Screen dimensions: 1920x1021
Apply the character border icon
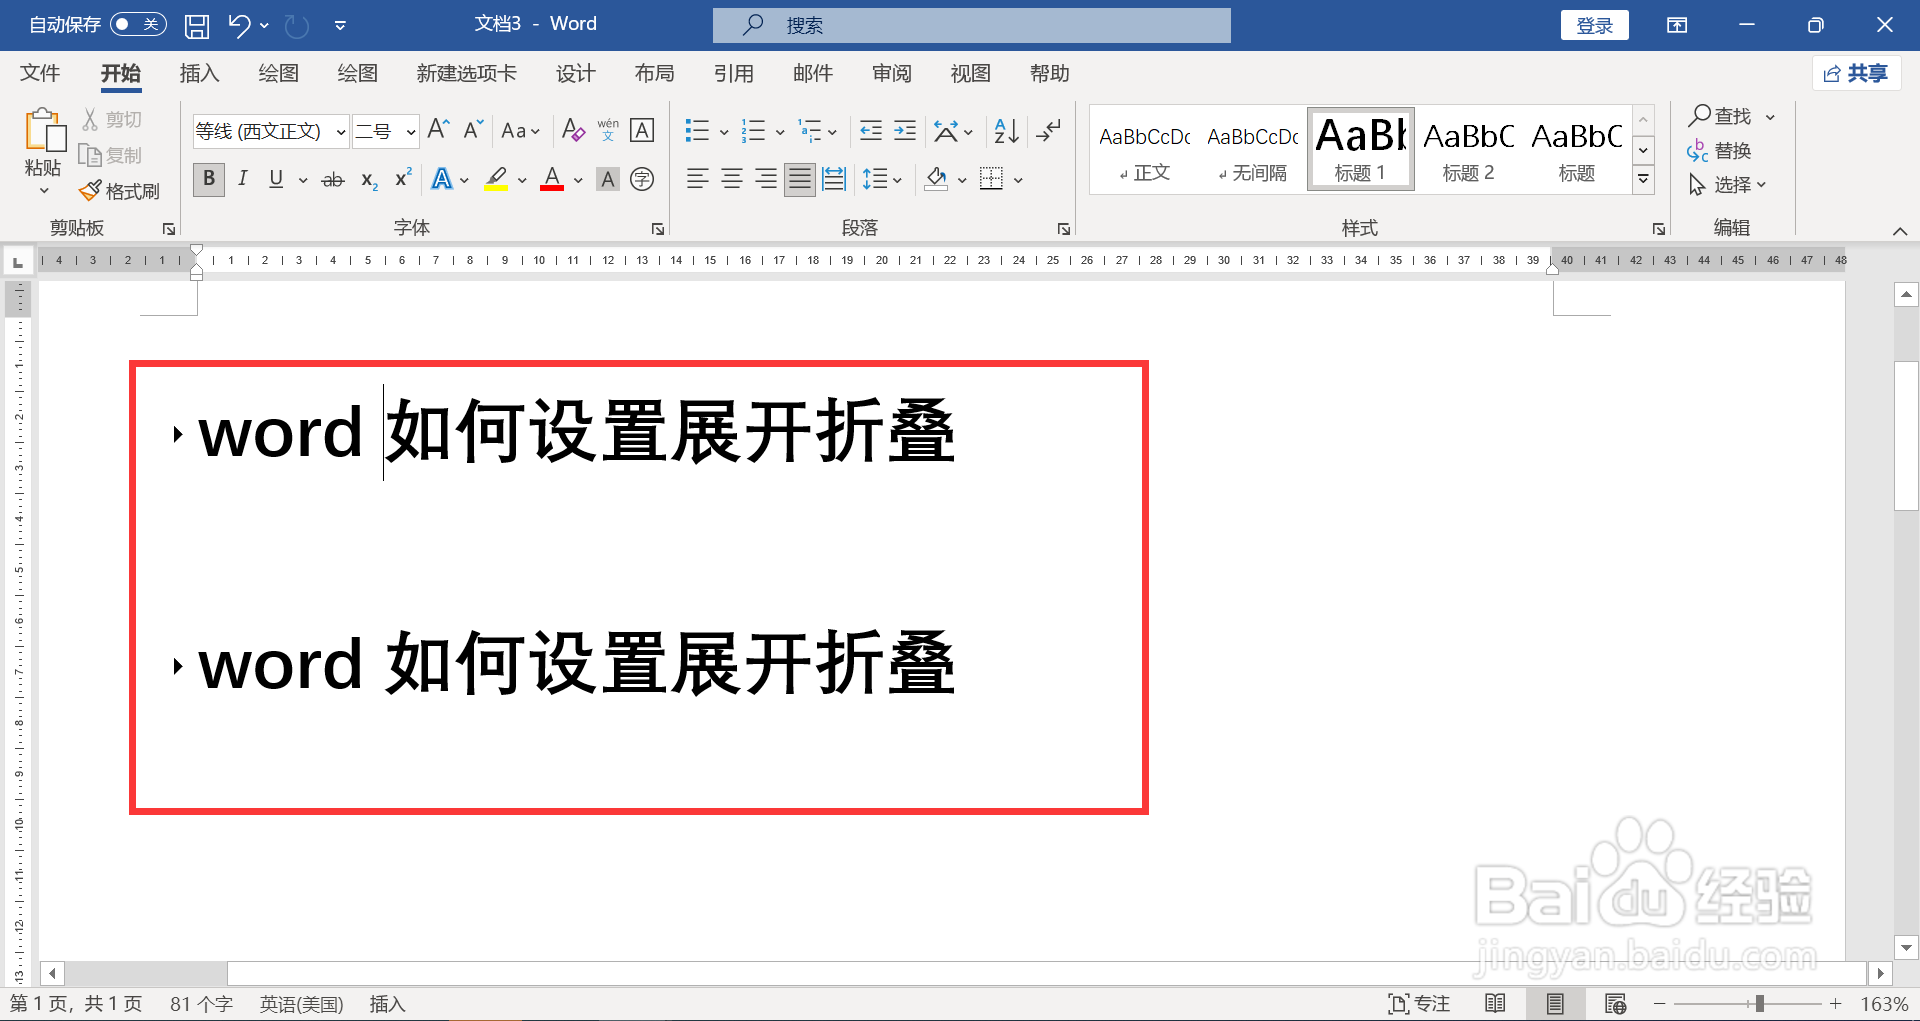[642, 130]
